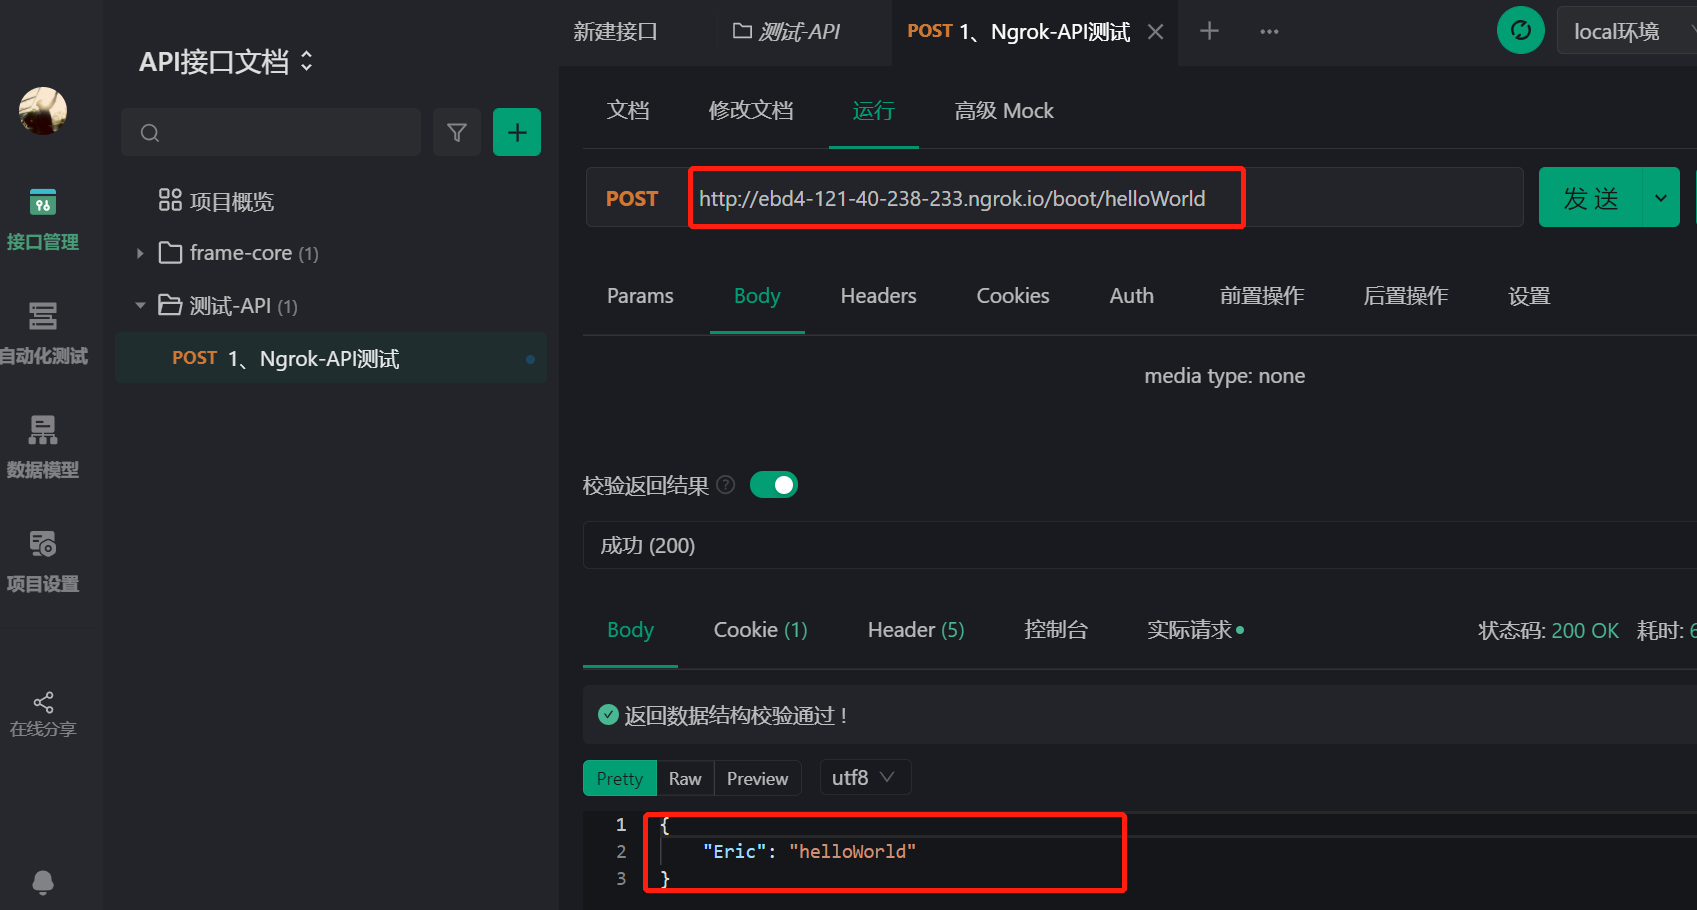Screen dimensions: 1697x910
Task: Open the tab more options ellipsis
Action: coord(1269,32)
